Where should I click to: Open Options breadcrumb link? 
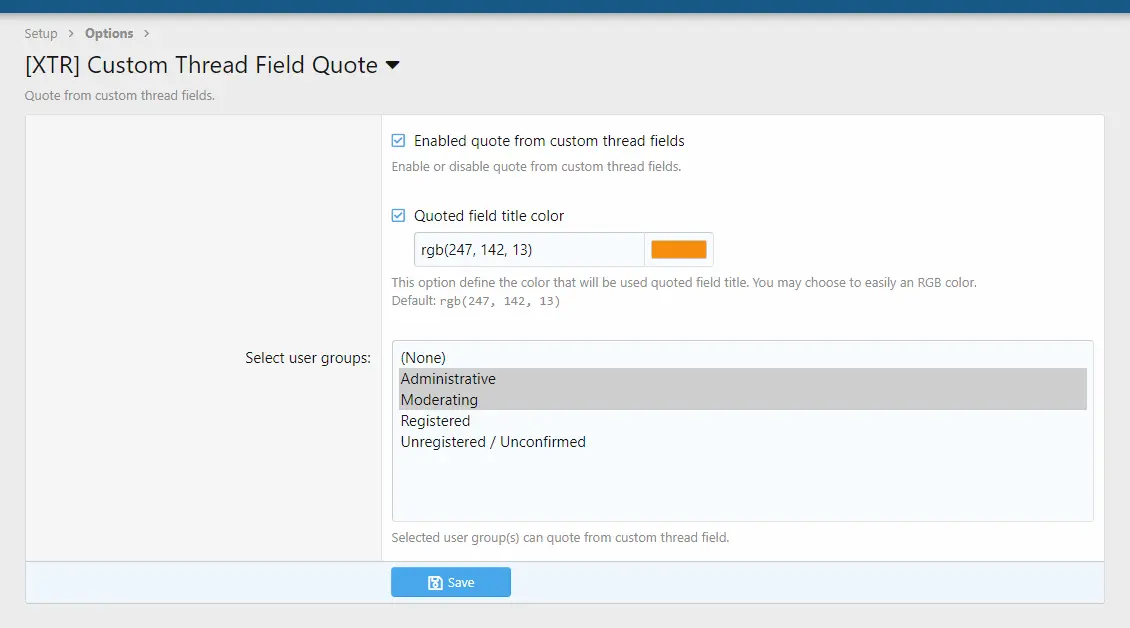point(109,33)
